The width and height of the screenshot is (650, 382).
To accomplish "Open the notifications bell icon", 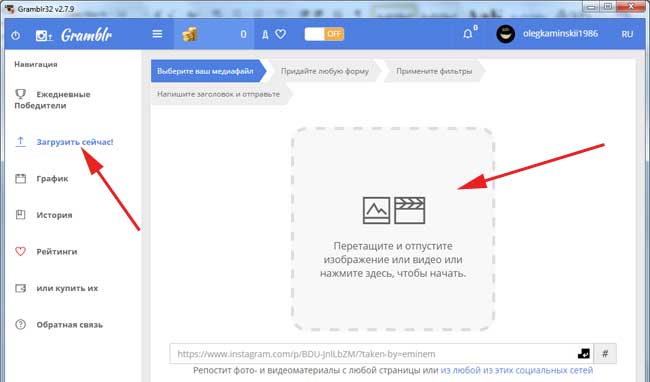I will click(x=468, y=34).
